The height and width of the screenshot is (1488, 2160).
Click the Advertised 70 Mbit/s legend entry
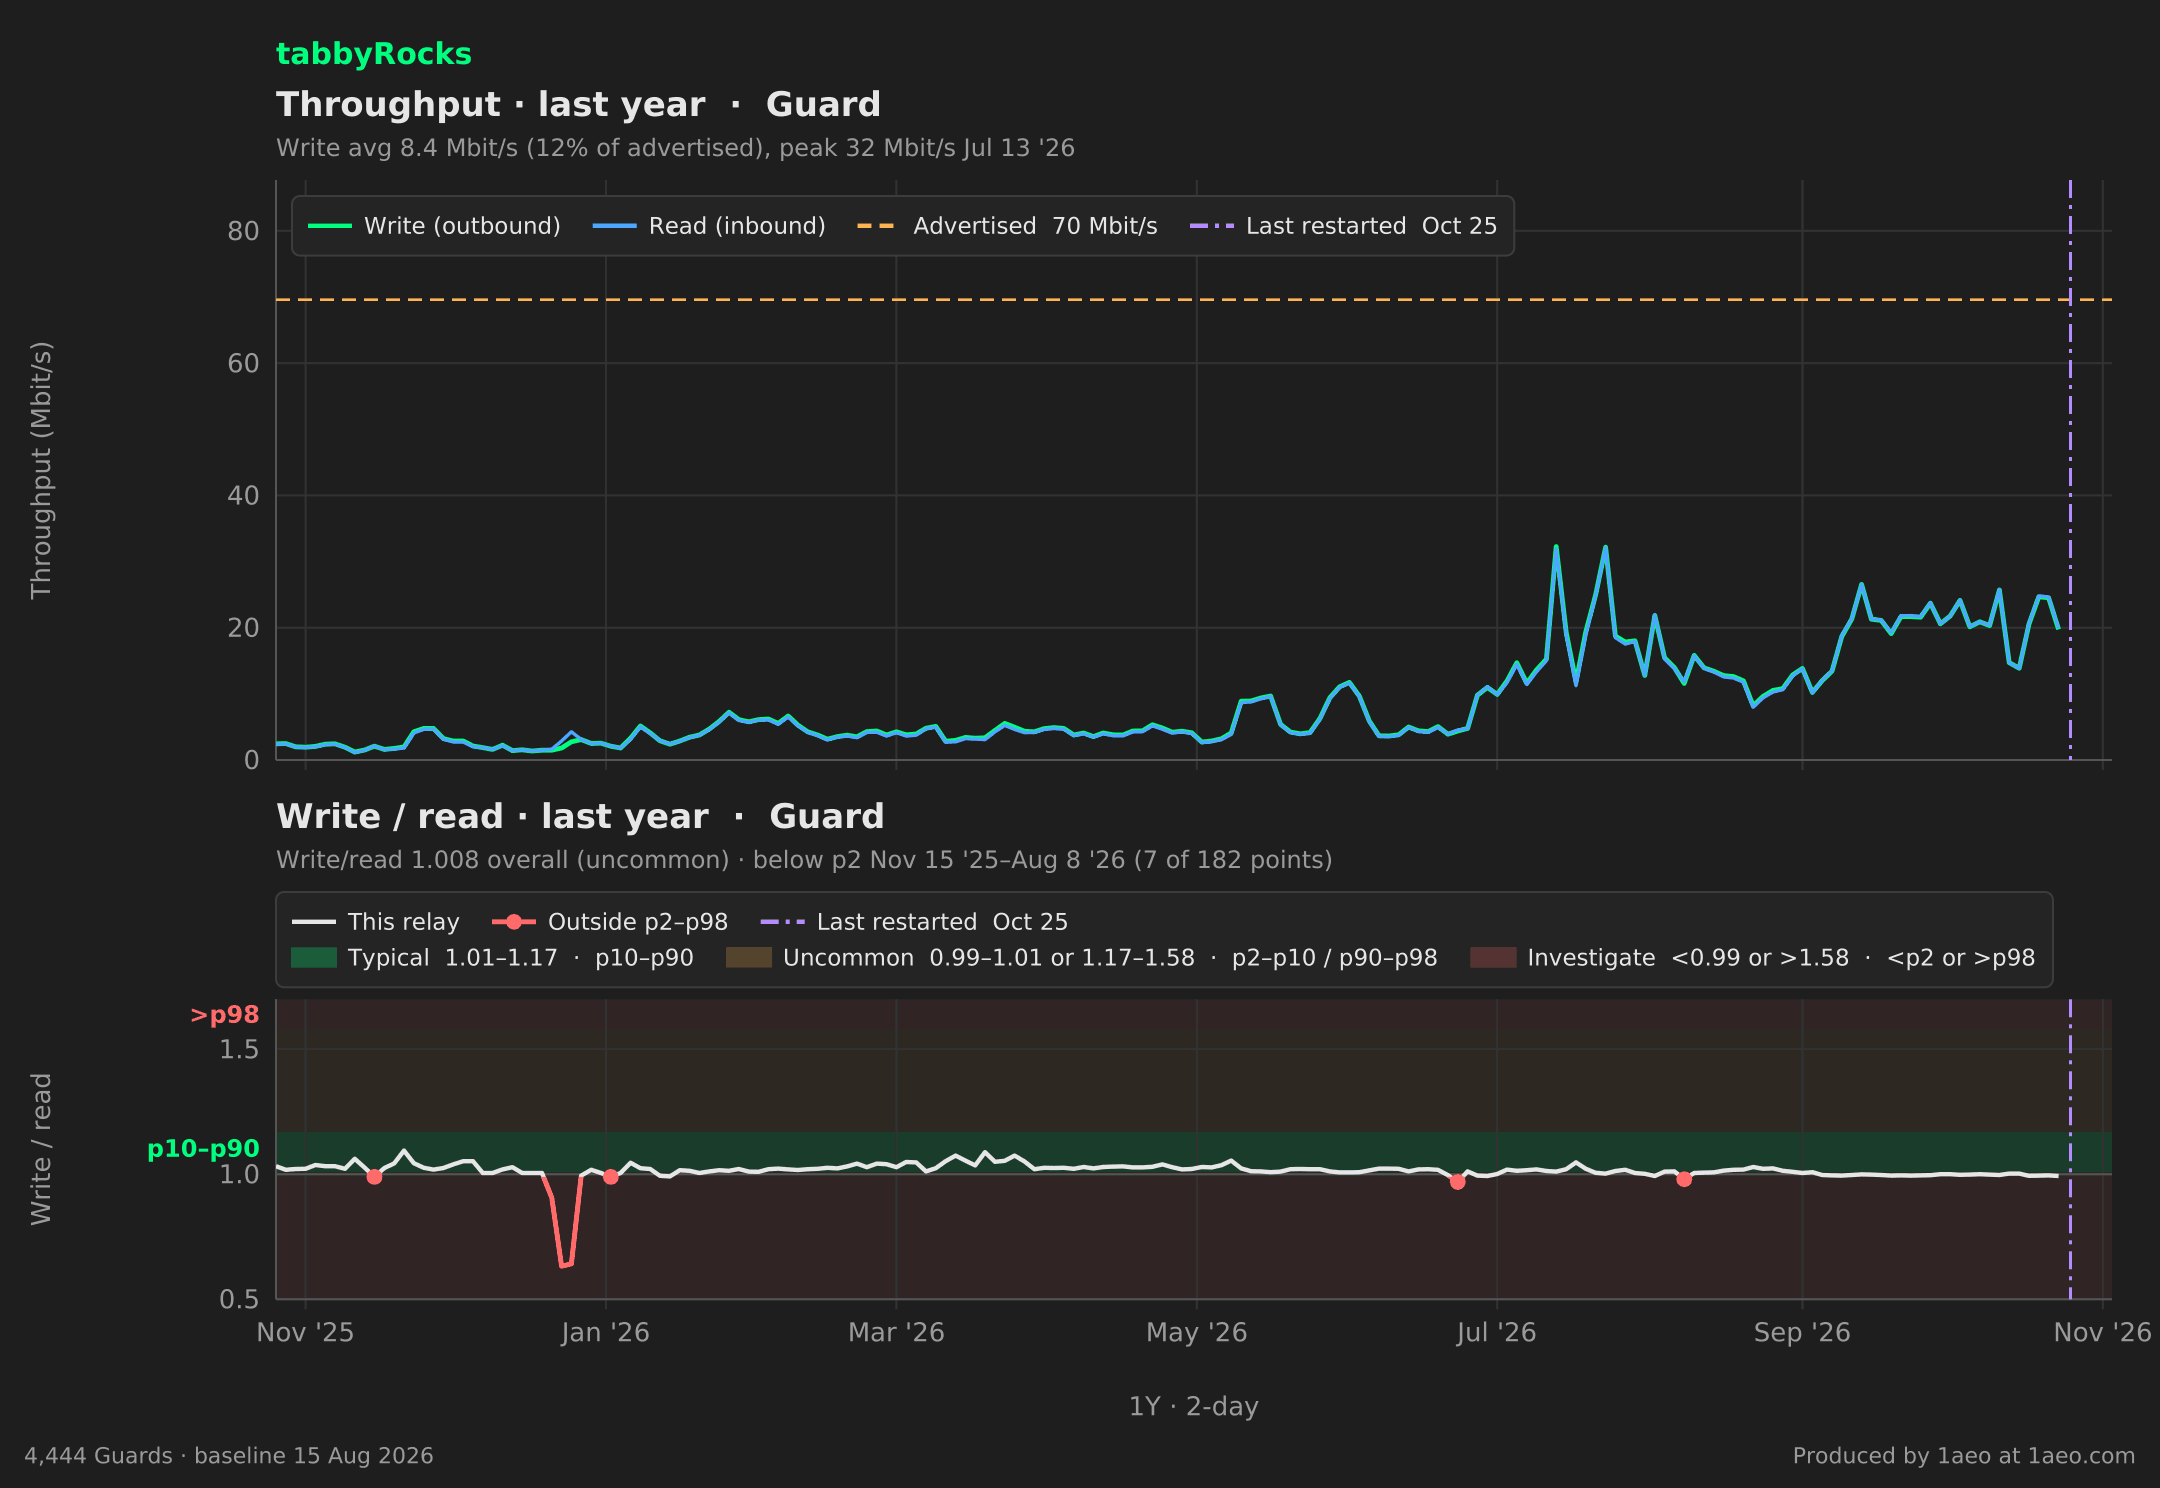click(x=1007, y=226)
